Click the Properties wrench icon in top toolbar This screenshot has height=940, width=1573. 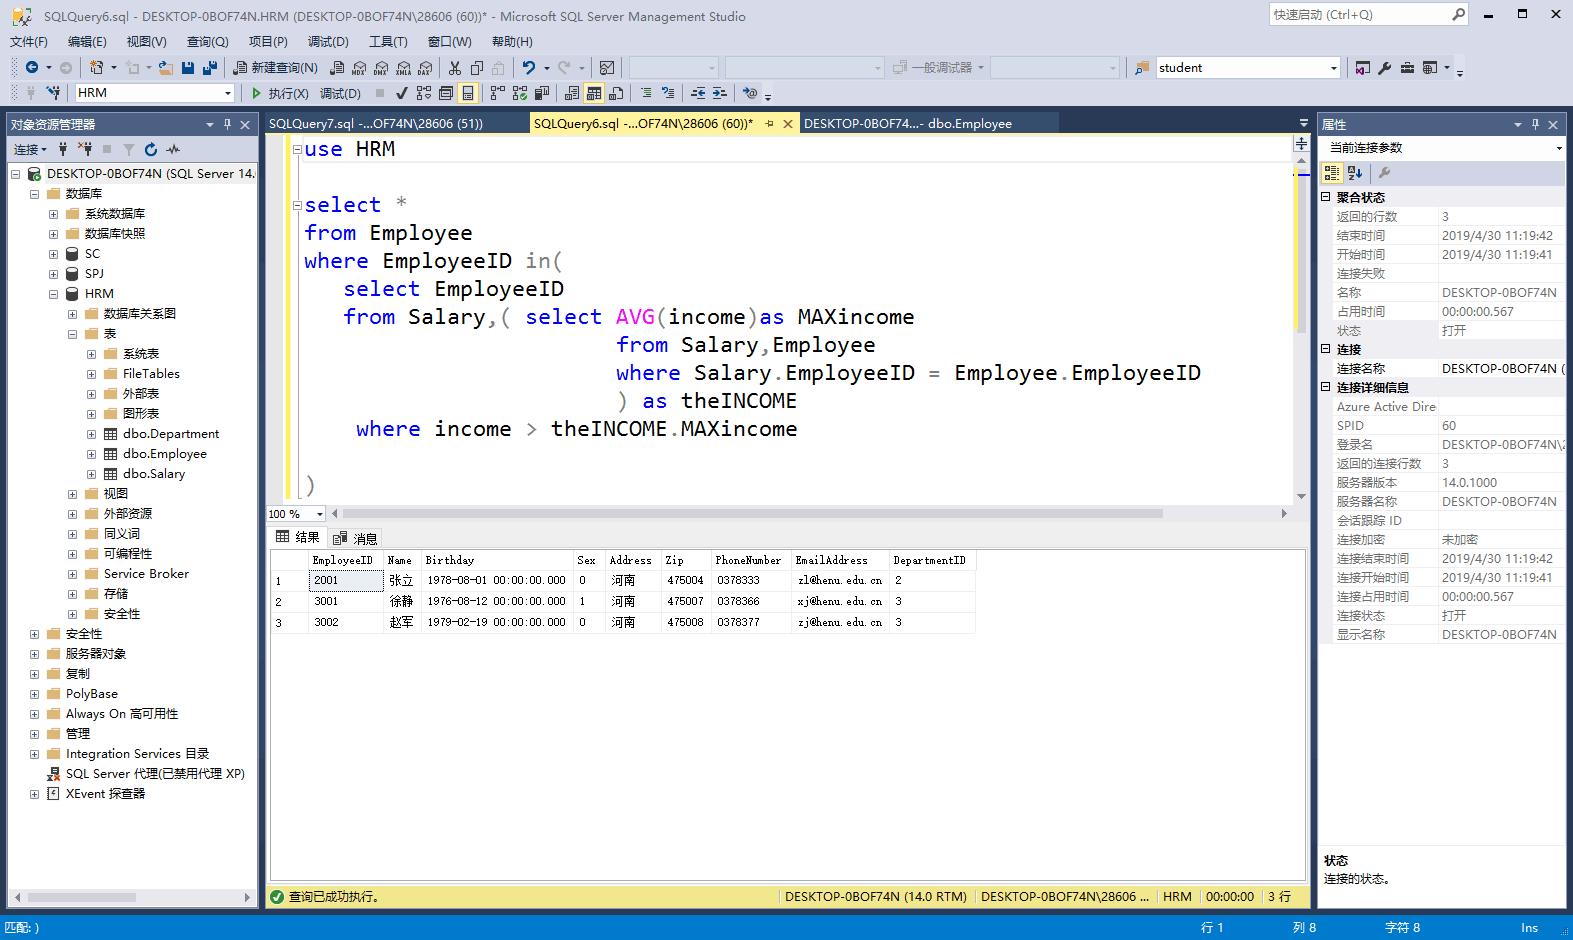(x=1385, y=67)
